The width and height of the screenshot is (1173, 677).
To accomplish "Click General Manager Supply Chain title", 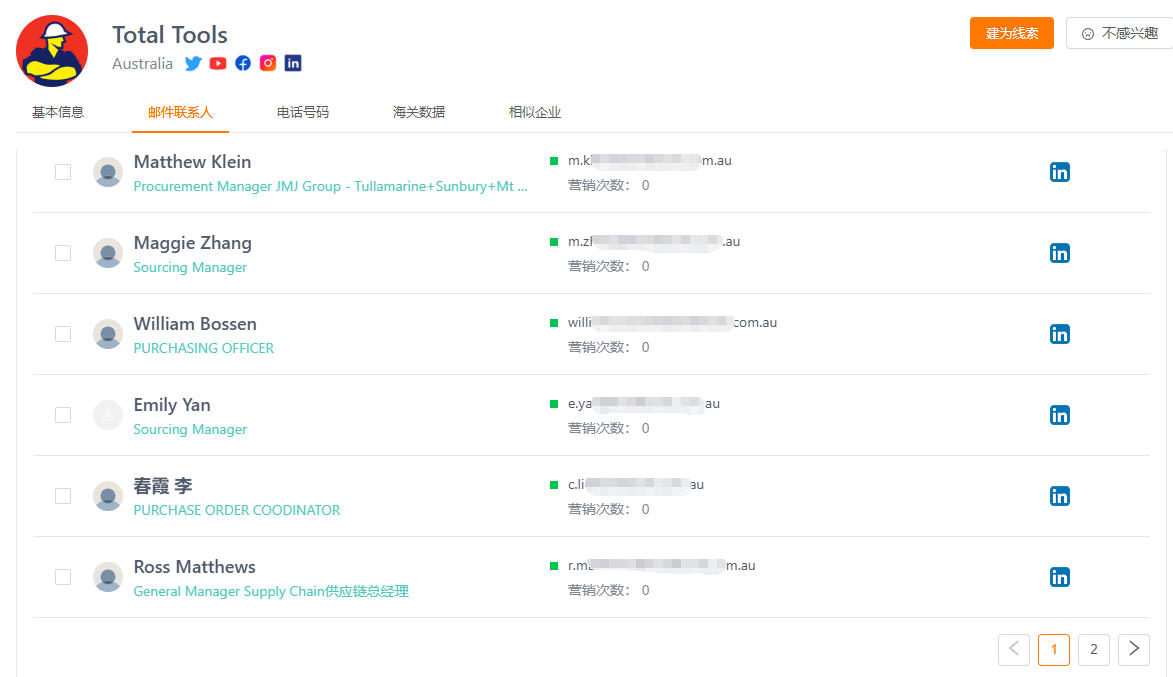I will [x=271, y=591].
